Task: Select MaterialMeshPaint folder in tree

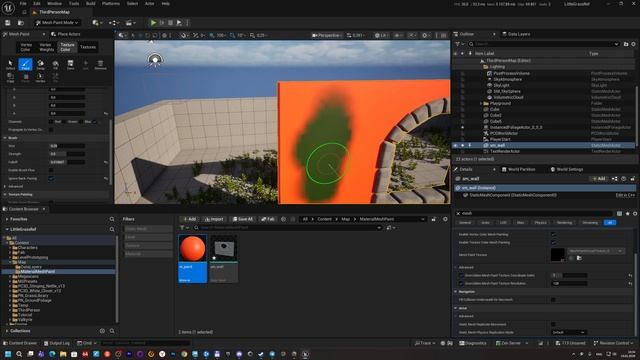Action: [38, 272]
